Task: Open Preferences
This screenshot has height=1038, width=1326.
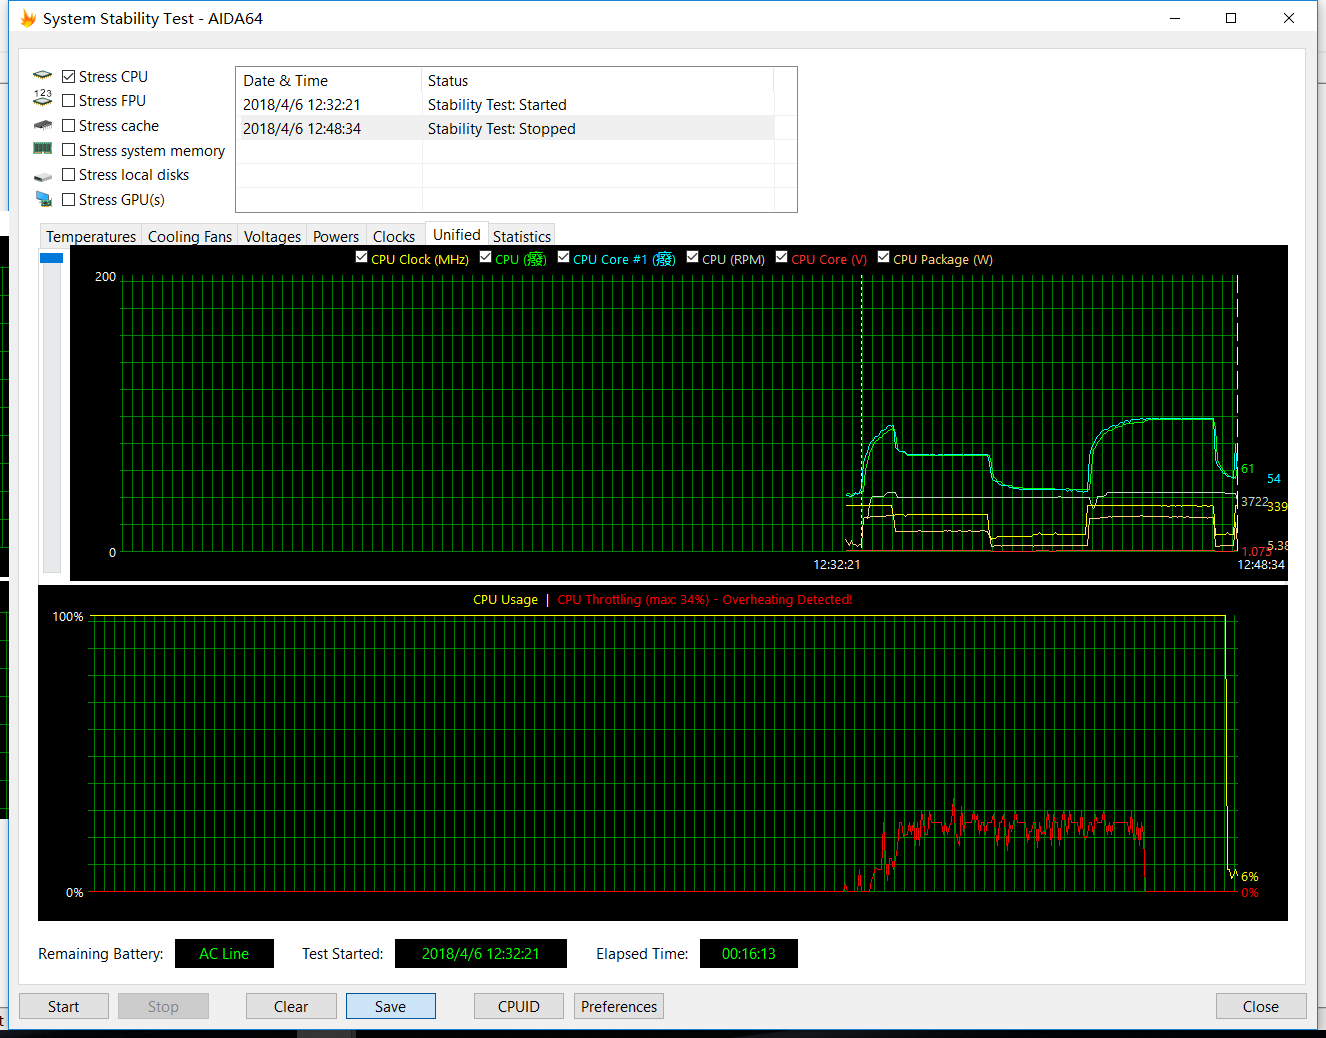Action: click(x=619, y=1006)
